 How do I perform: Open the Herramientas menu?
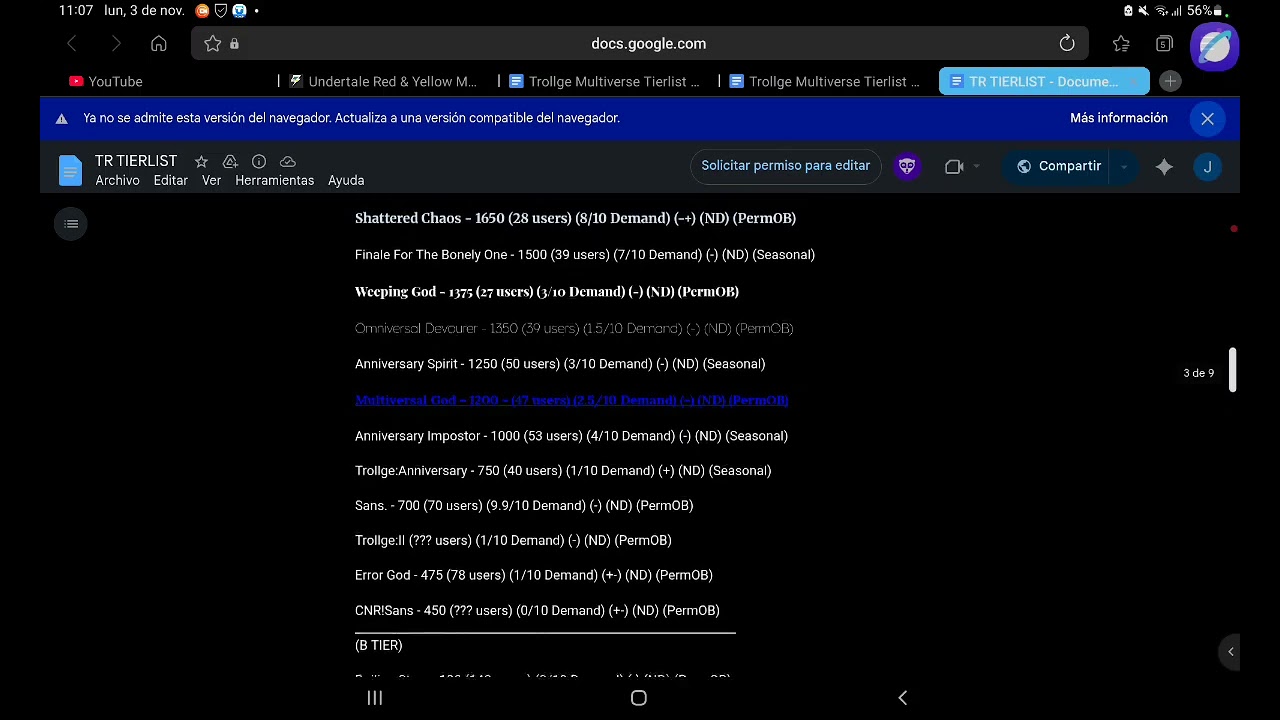tap(275, 181)
